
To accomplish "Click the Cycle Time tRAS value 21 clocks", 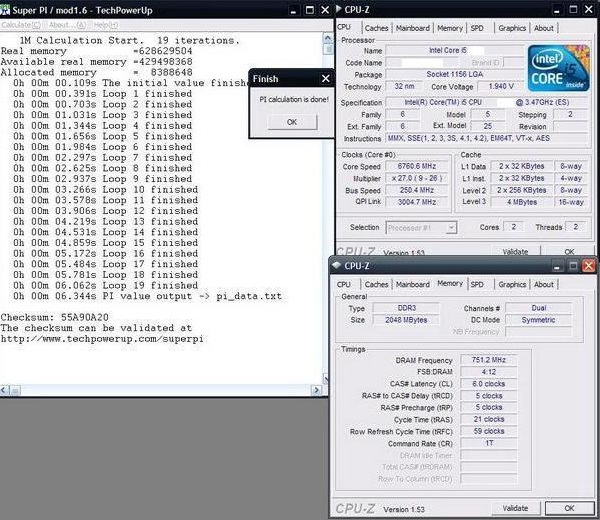I will point(489,419).
